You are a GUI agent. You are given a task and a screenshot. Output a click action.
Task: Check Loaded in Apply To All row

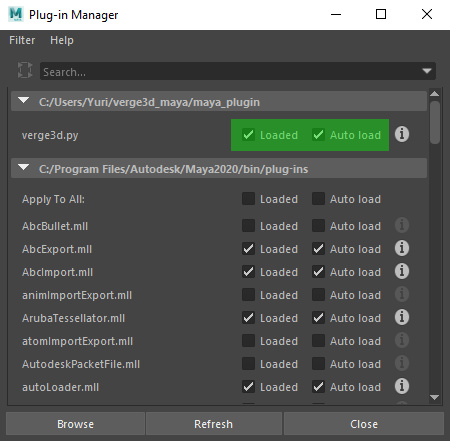point(248,199)
